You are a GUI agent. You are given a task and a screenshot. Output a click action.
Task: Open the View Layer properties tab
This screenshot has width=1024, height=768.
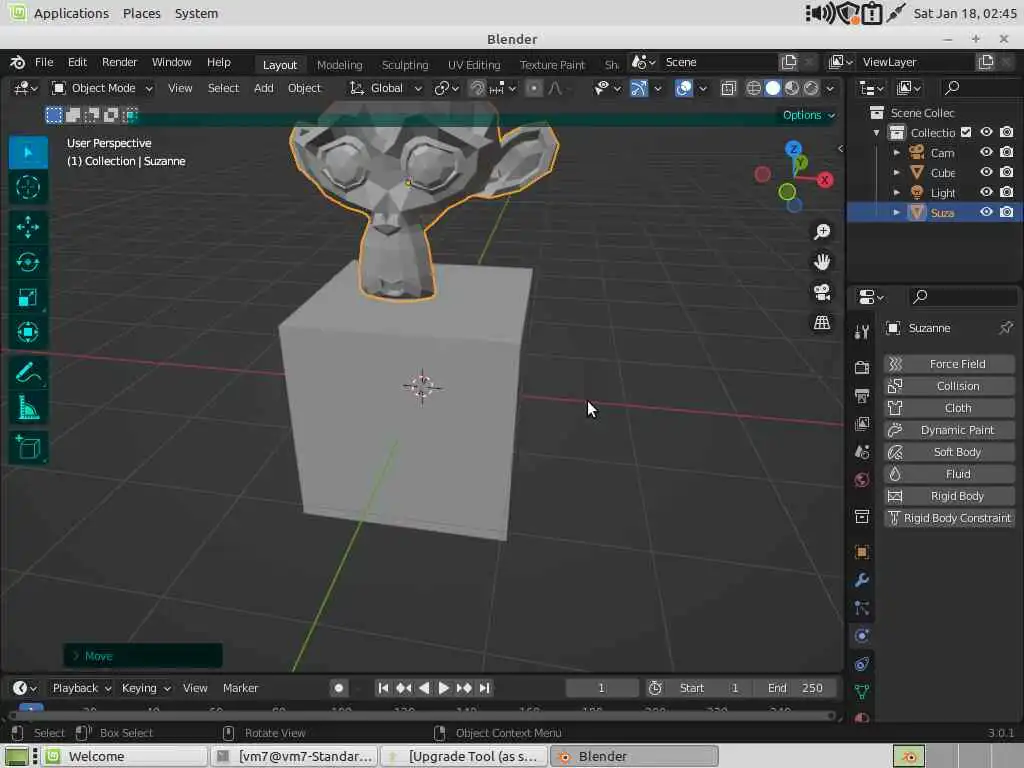[x=861, y=423]
